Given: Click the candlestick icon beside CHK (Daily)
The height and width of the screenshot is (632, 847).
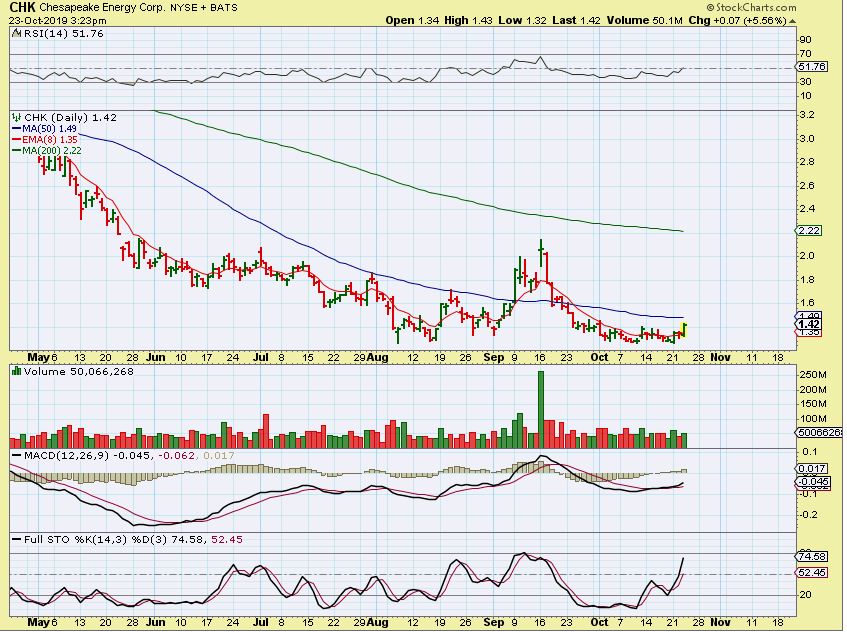Looking at the screenshot, I should click(x=17, y=117).
